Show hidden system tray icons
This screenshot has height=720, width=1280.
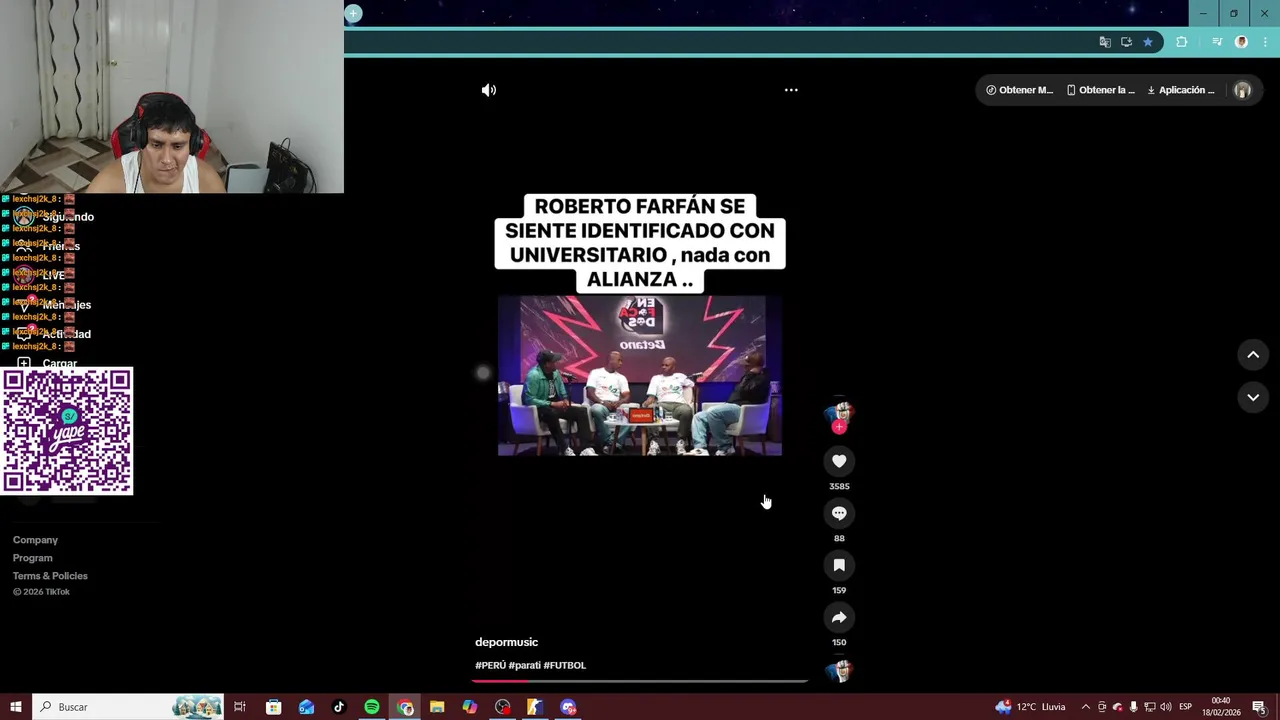point(1086,707)
